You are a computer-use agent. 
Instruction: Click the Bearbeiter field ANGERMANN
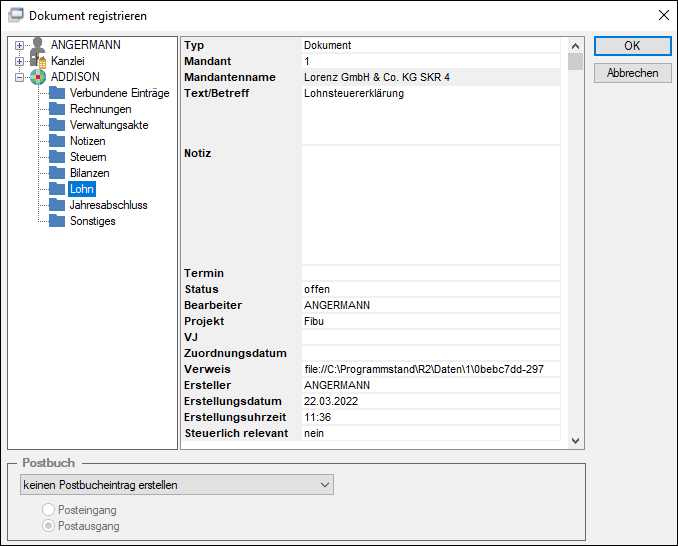(431, 305)
